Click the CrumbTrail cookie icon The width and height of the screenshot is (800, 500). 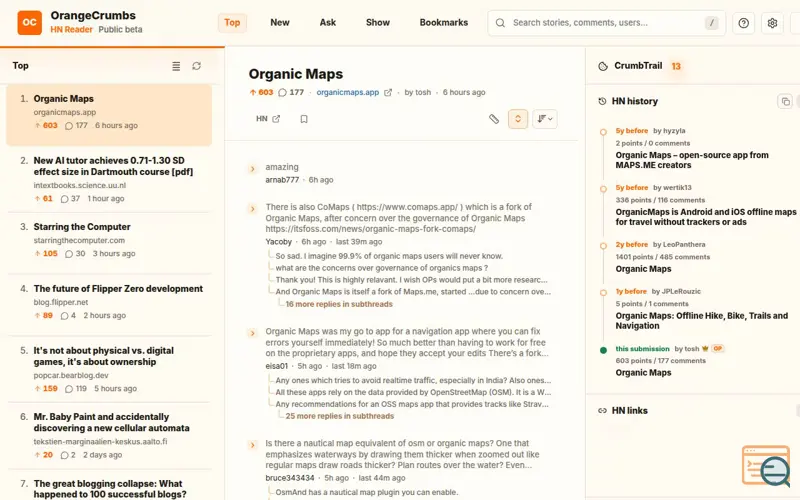tap(603, 66)
